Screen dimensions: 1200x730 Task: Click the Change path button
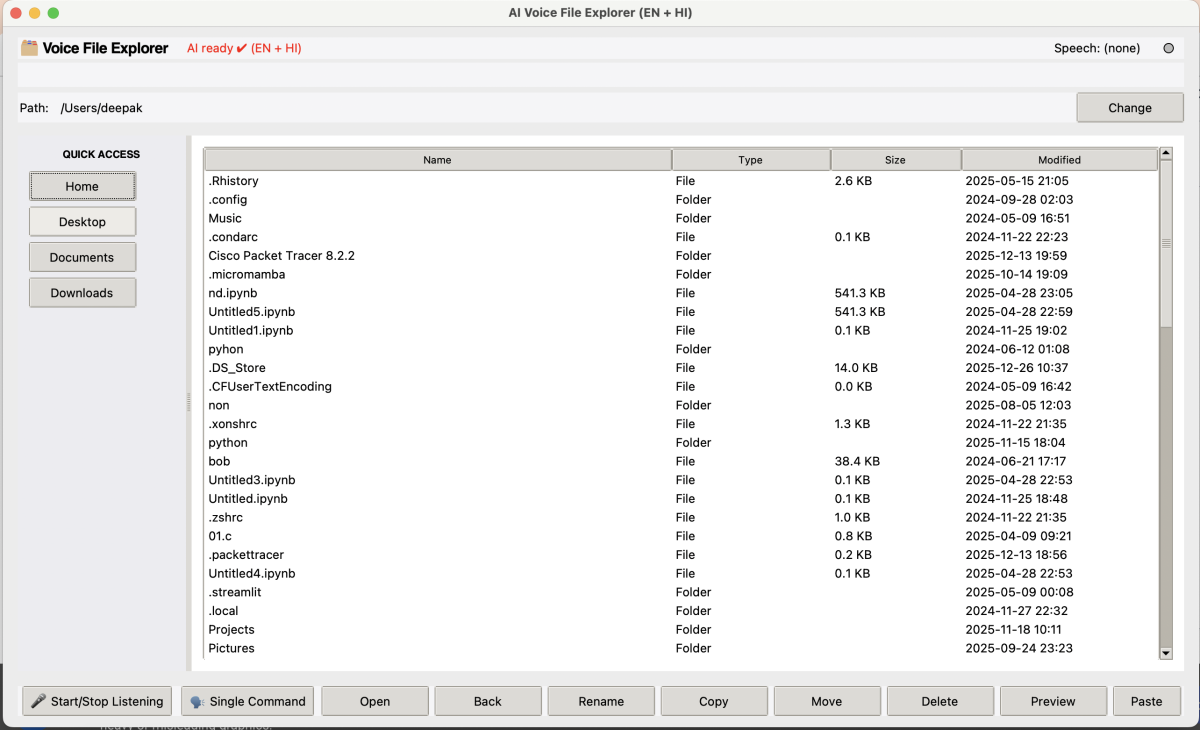1129,108
